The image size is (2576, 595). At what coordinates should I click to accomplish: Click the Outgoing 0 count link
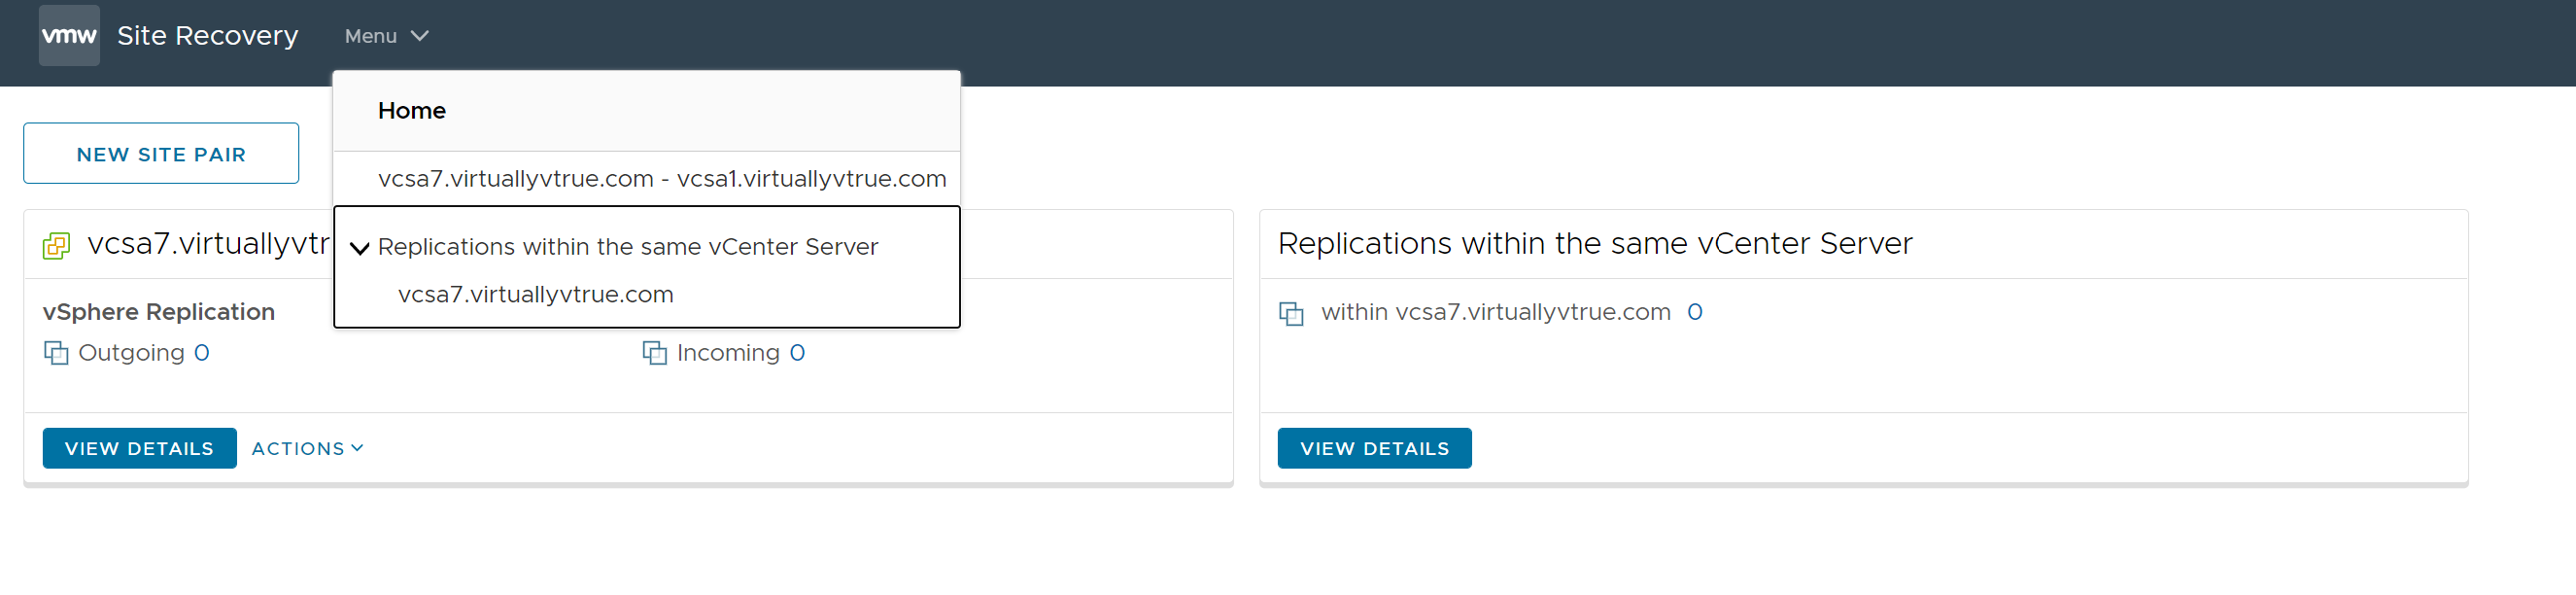click(202, 352)
